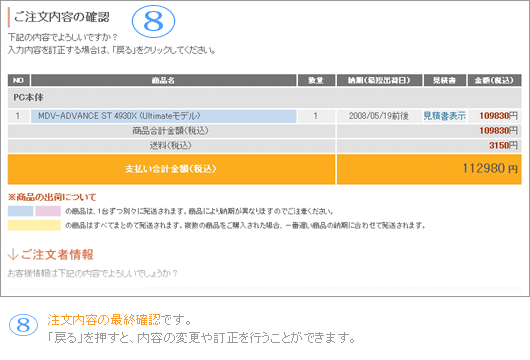Click the 商品合計金額(税込) label
530x360 pixels.
[171, 130]
